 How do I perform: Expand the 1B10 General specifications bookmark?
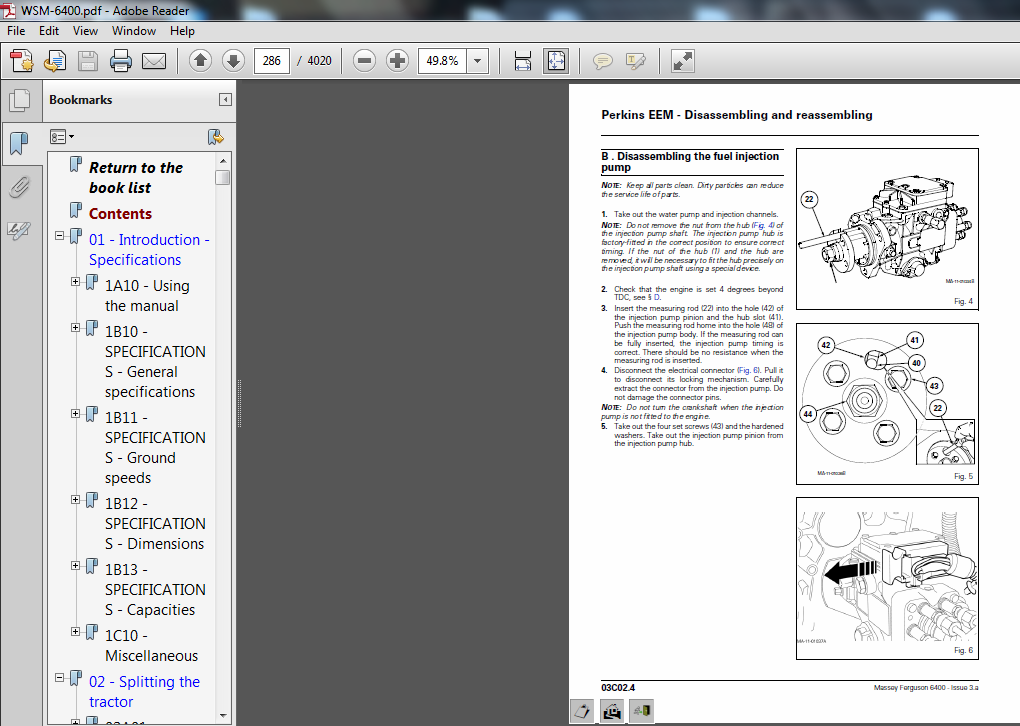pos(75,327)
